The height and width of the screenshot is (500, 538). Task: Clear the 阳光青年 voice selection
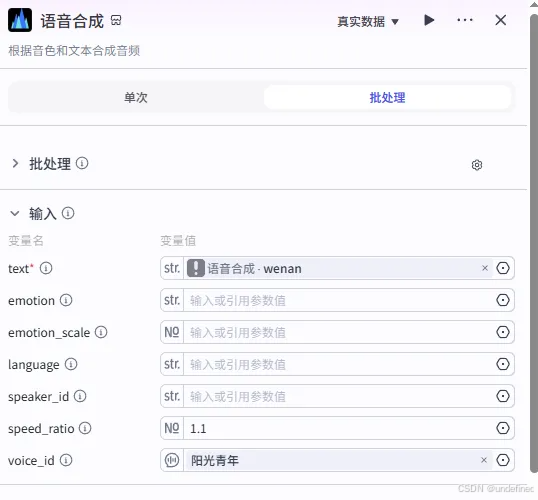click(484, 460)
